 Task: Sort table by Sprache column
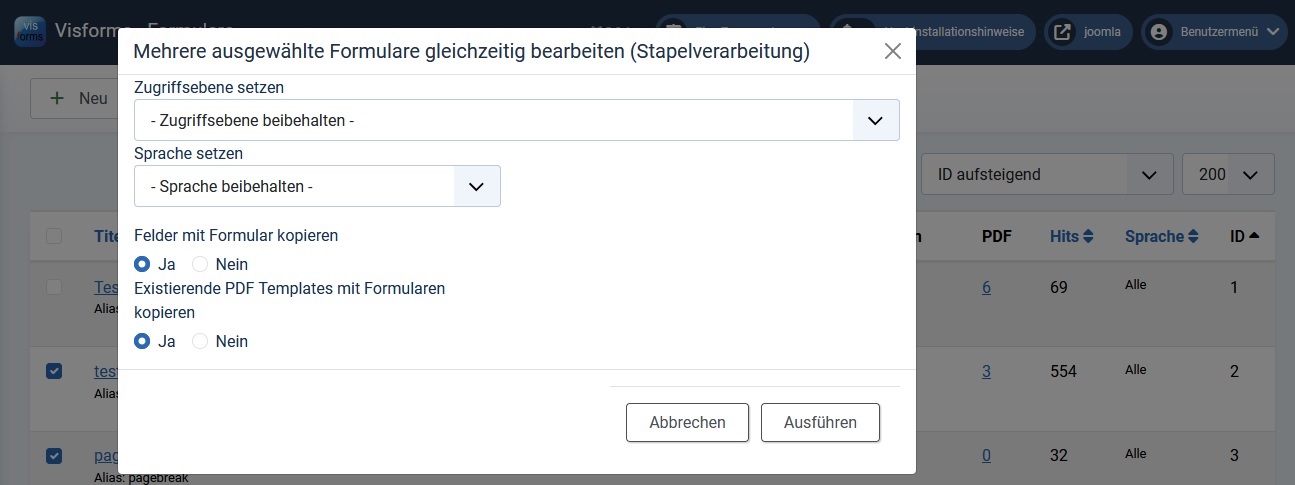[x=1161, y=237]
